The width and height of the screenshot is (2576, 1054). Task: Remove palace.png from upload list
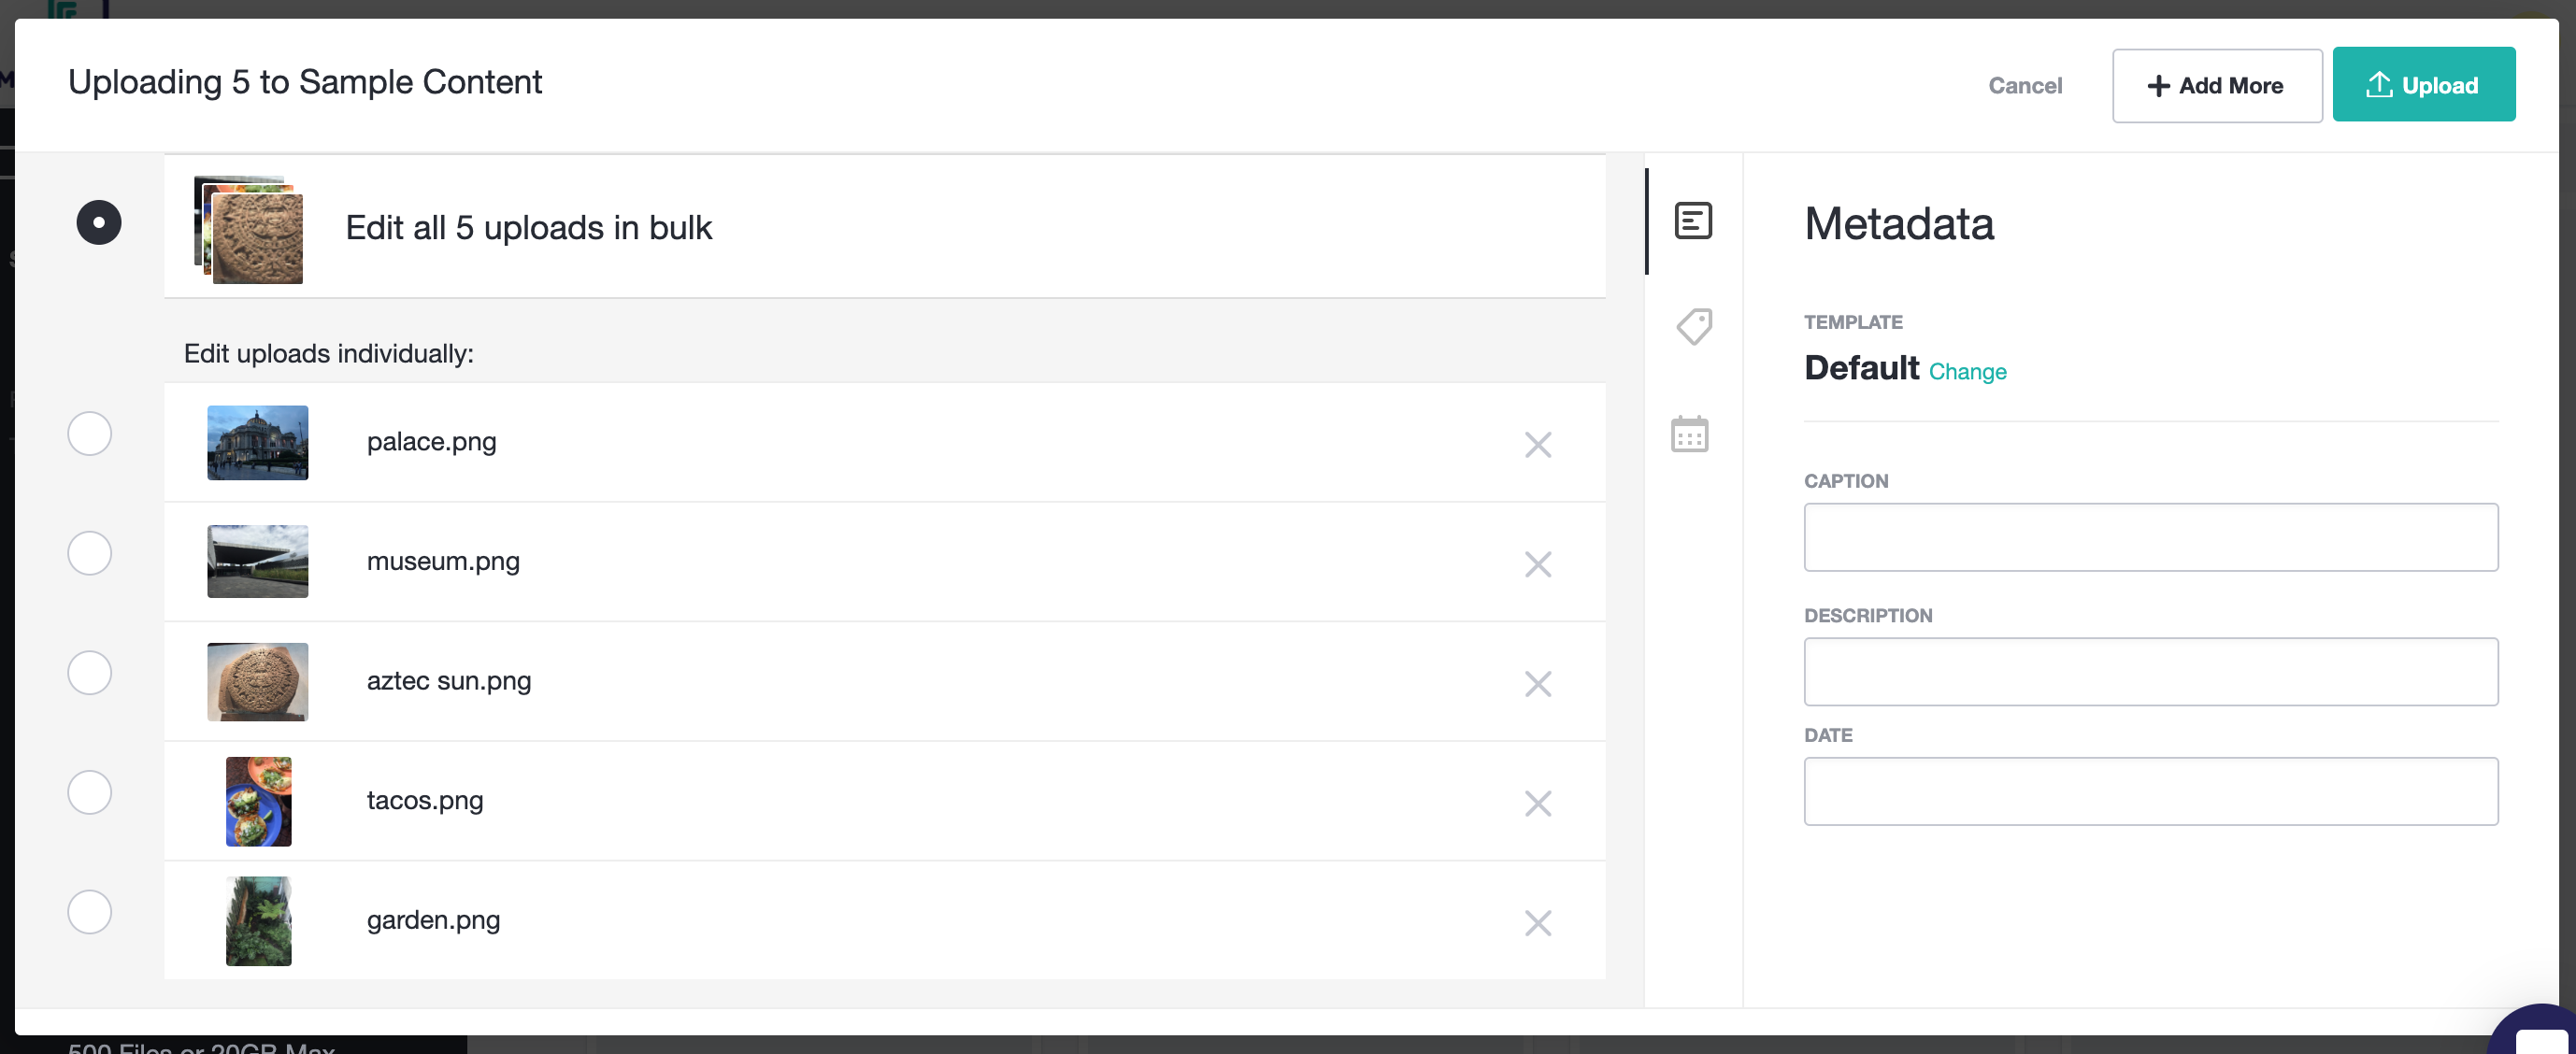(1537, 445)
